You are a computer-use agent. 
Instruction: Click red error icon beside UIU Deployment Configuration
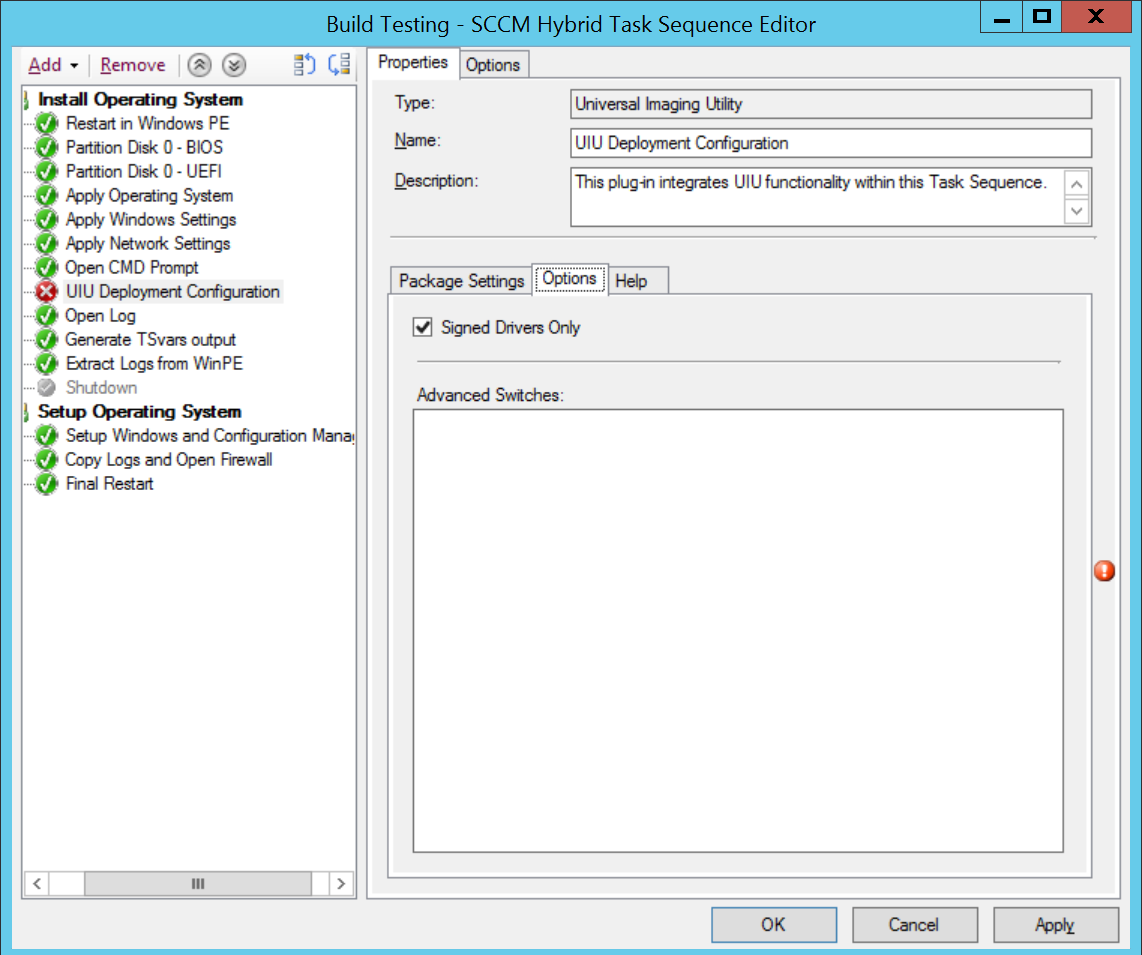(47, 291)
